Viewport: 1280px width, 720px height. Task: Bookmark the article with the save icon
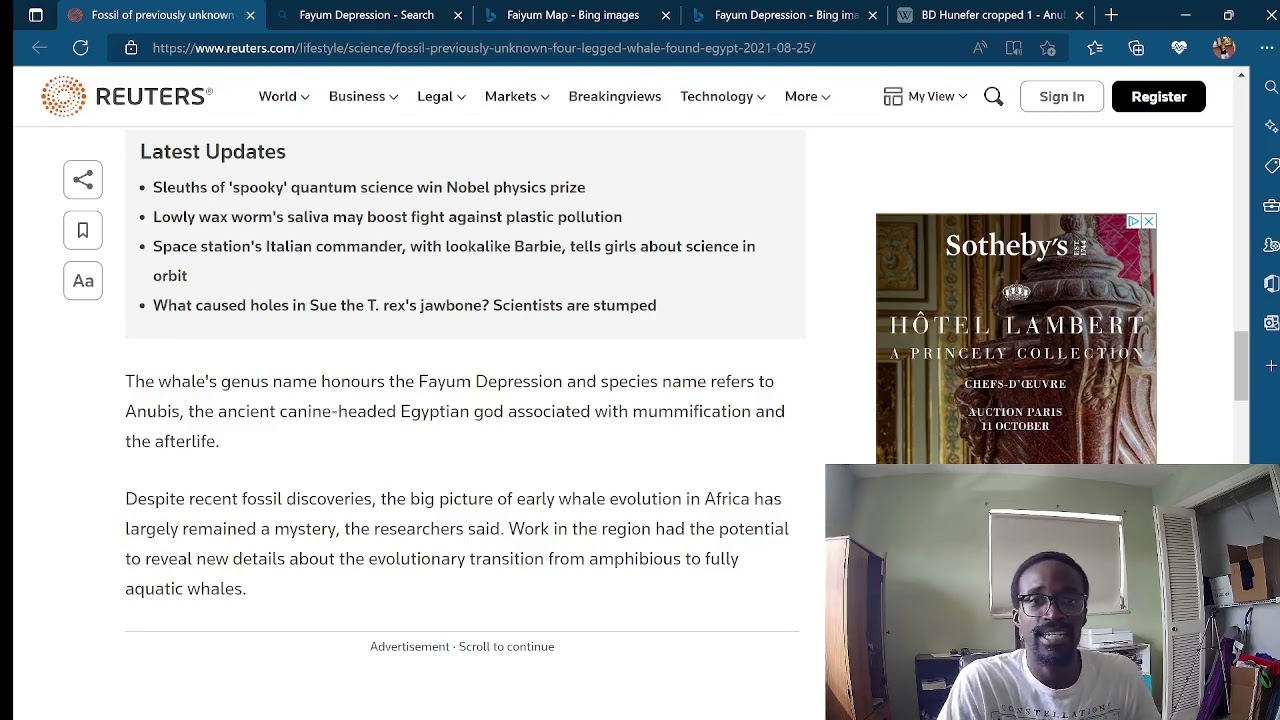(83, 231)
